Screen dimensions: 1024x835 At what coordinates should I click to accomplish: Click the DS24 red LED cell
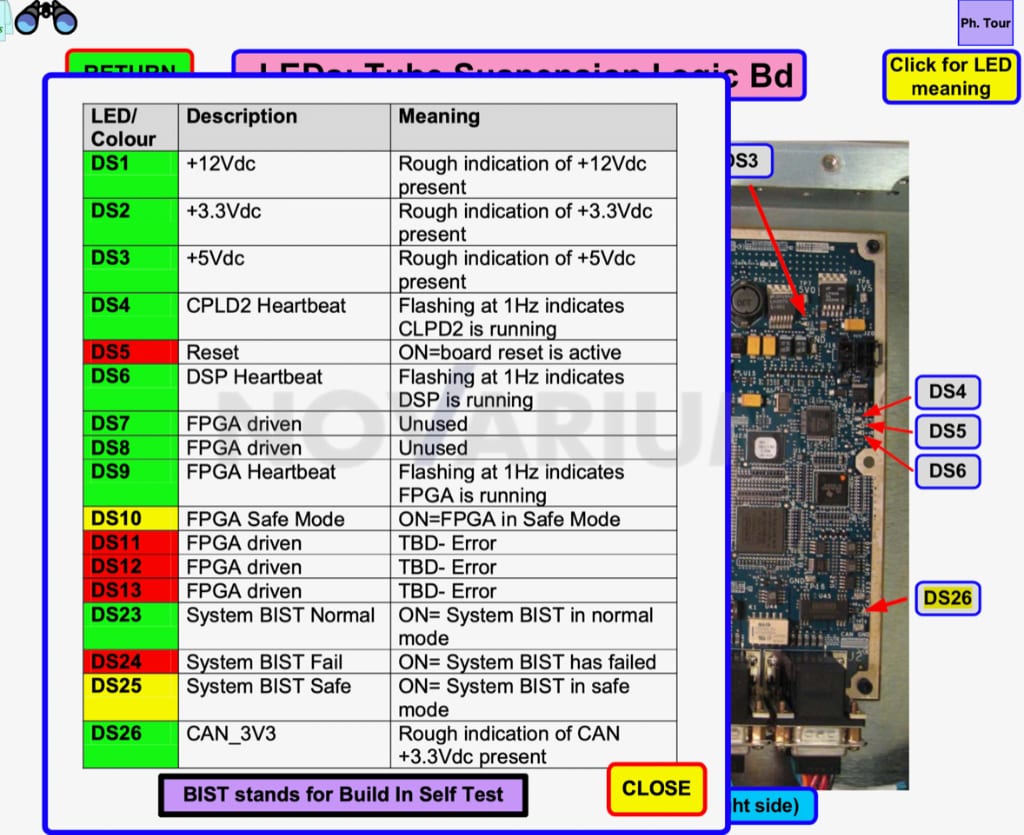131,661
